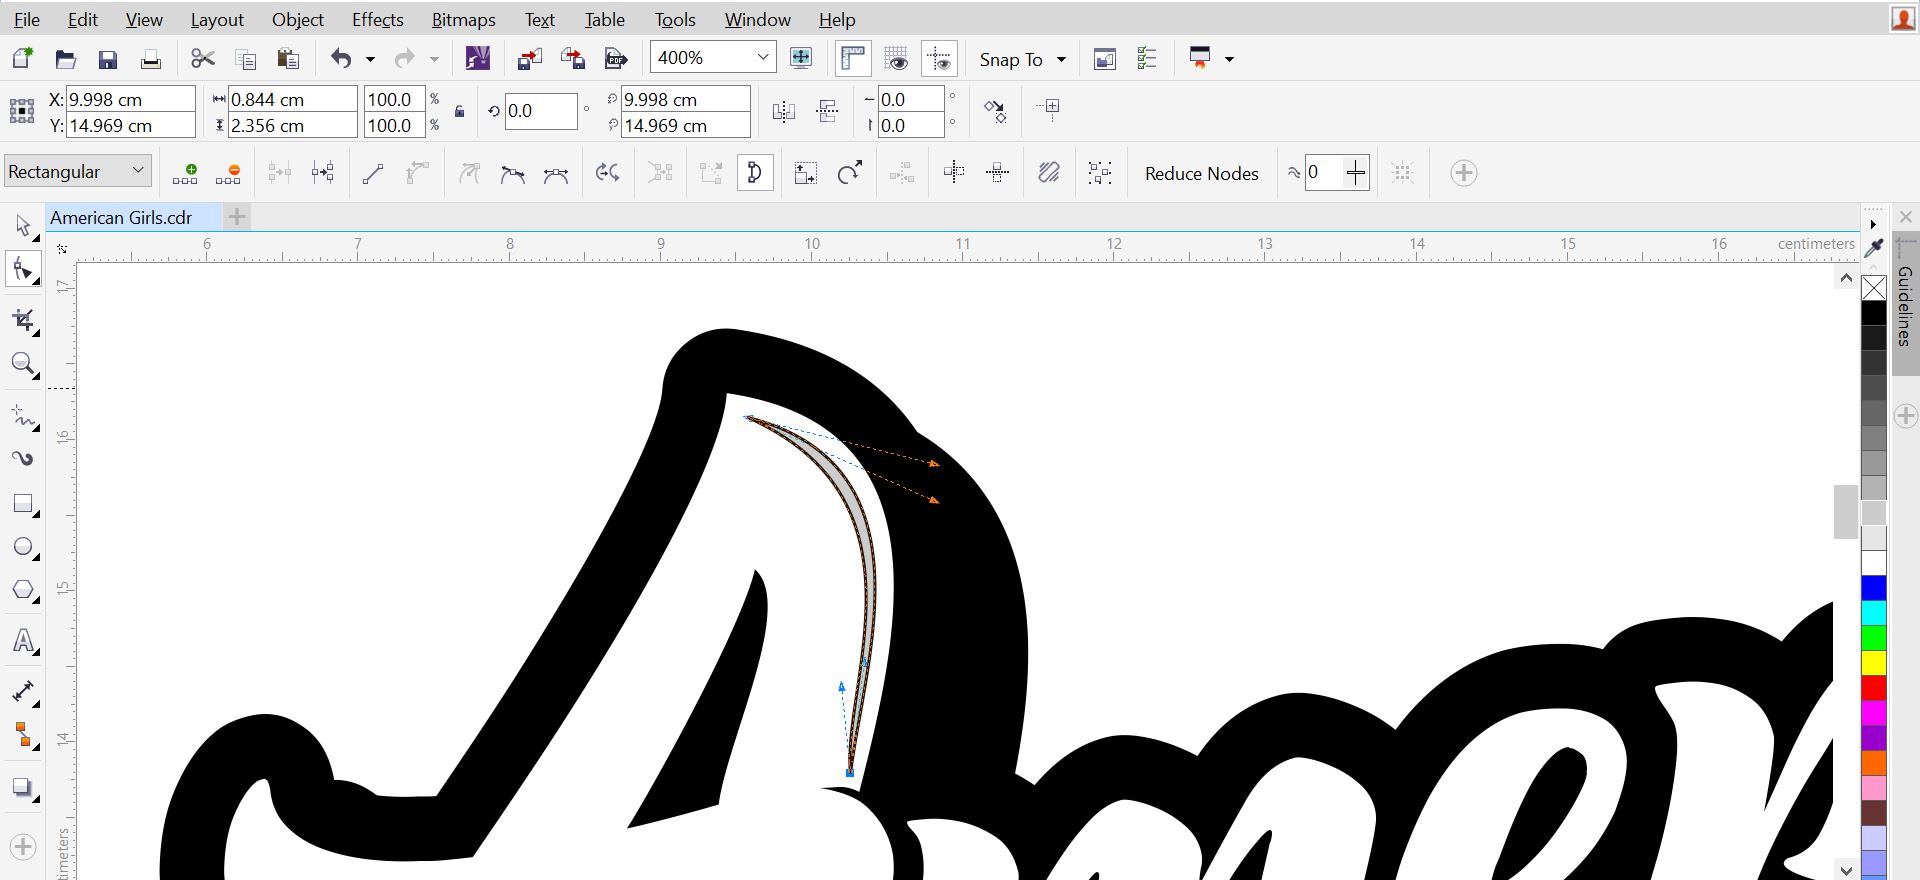The height and width of the screenshot is (880, 1920).
Task: Select the Text tool
Action: [23, 641]
